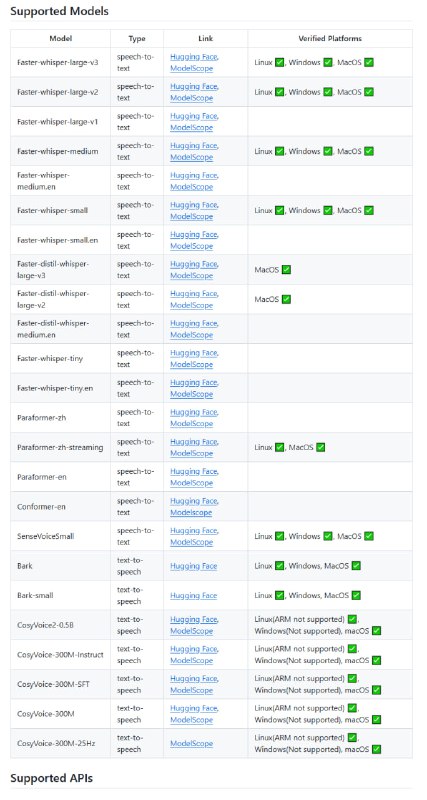
Task: Click Linux green checkmark in Faster-whisper-large-v3 row
Action: 279,63
